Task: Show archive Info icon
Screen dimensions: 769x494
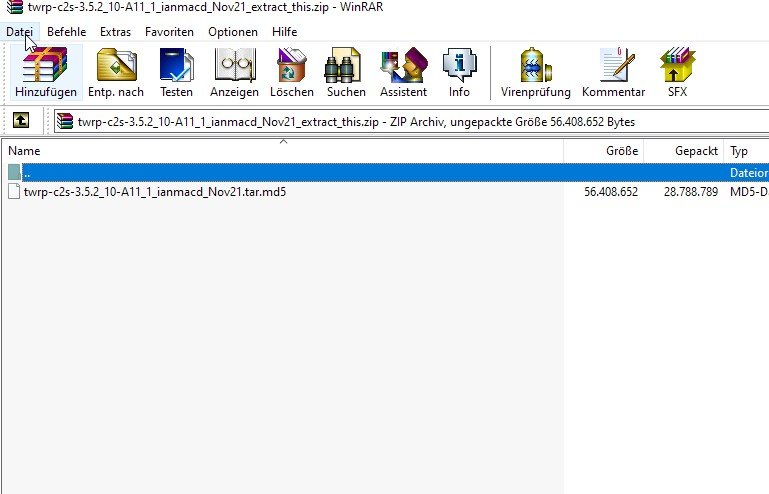Action: point(459,72)
